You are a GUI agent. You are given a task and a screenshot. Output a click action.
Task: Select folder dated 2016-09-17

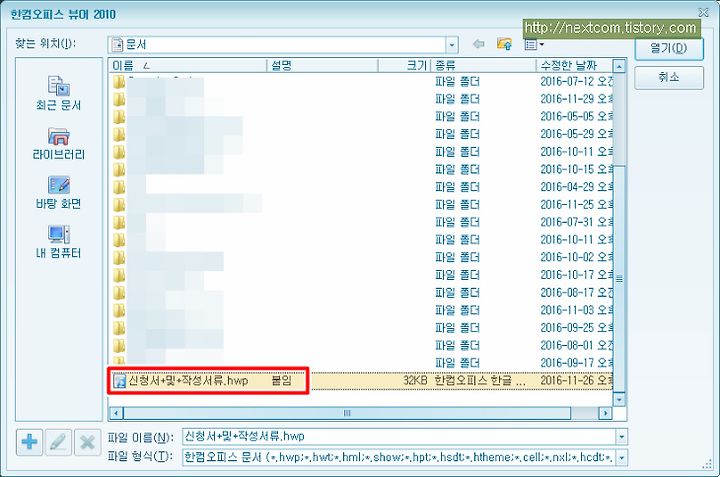pyautogui.click(x=361, y=363)
